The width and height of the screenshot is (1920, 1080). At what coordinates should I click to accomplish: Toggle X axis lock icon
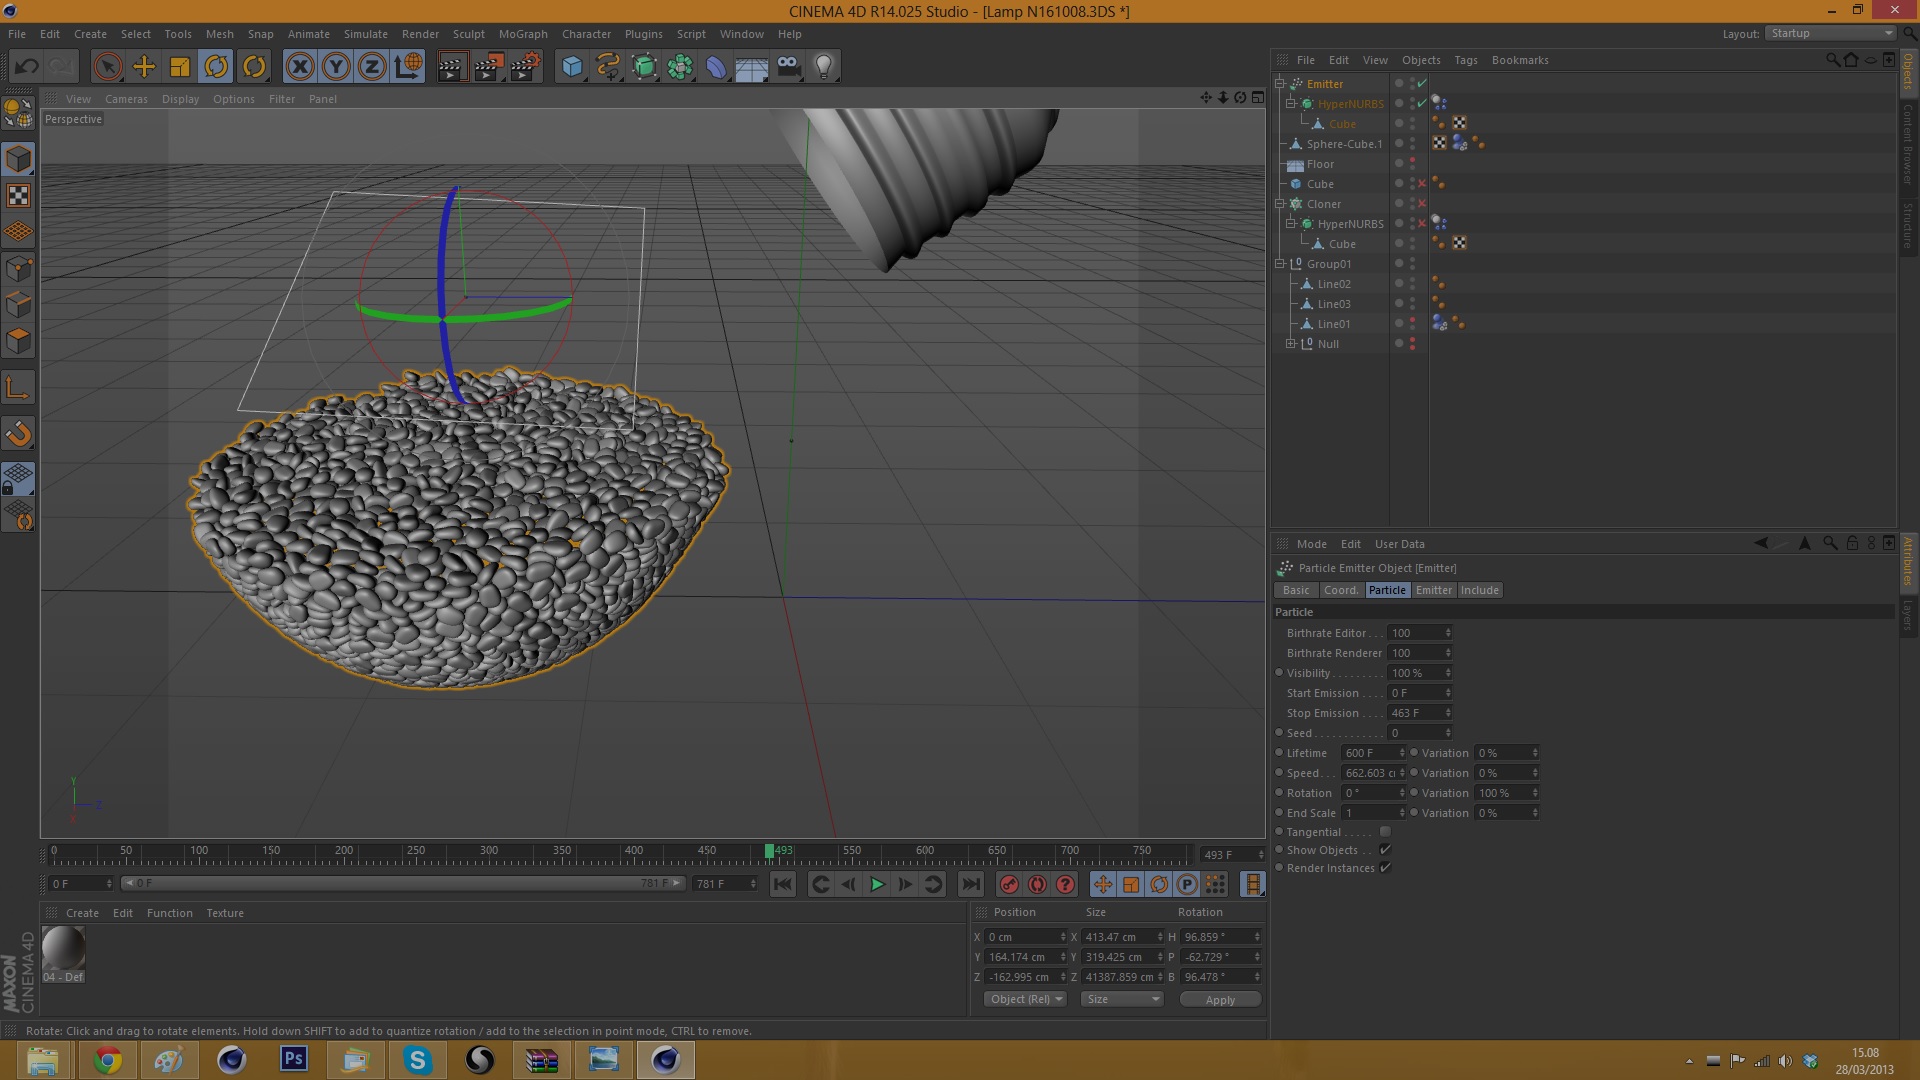click(299, 67)
